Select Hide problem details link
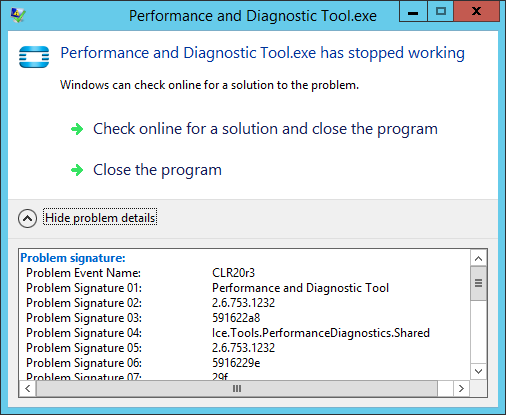 click(x=100, y=218)
